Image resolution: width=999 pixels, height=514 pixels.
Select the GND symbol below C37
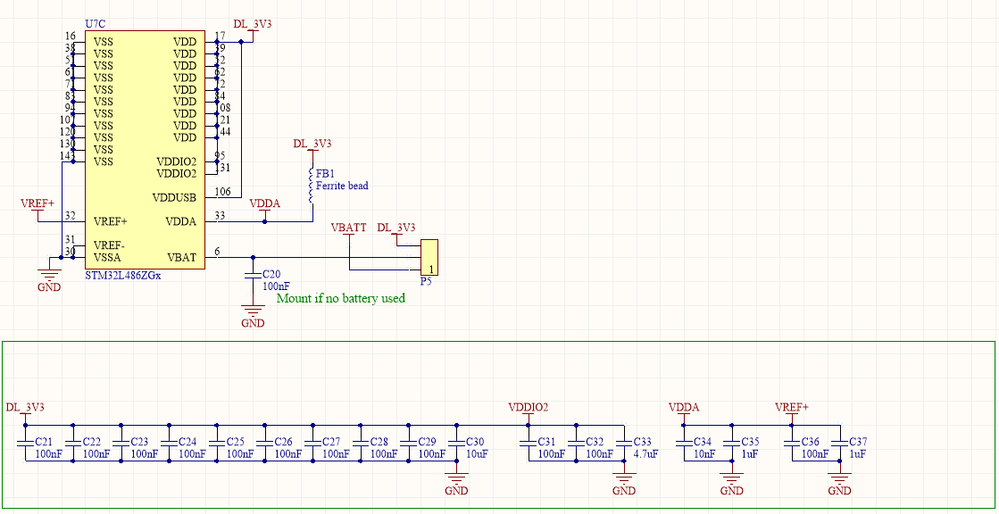[x=840, y=482]
